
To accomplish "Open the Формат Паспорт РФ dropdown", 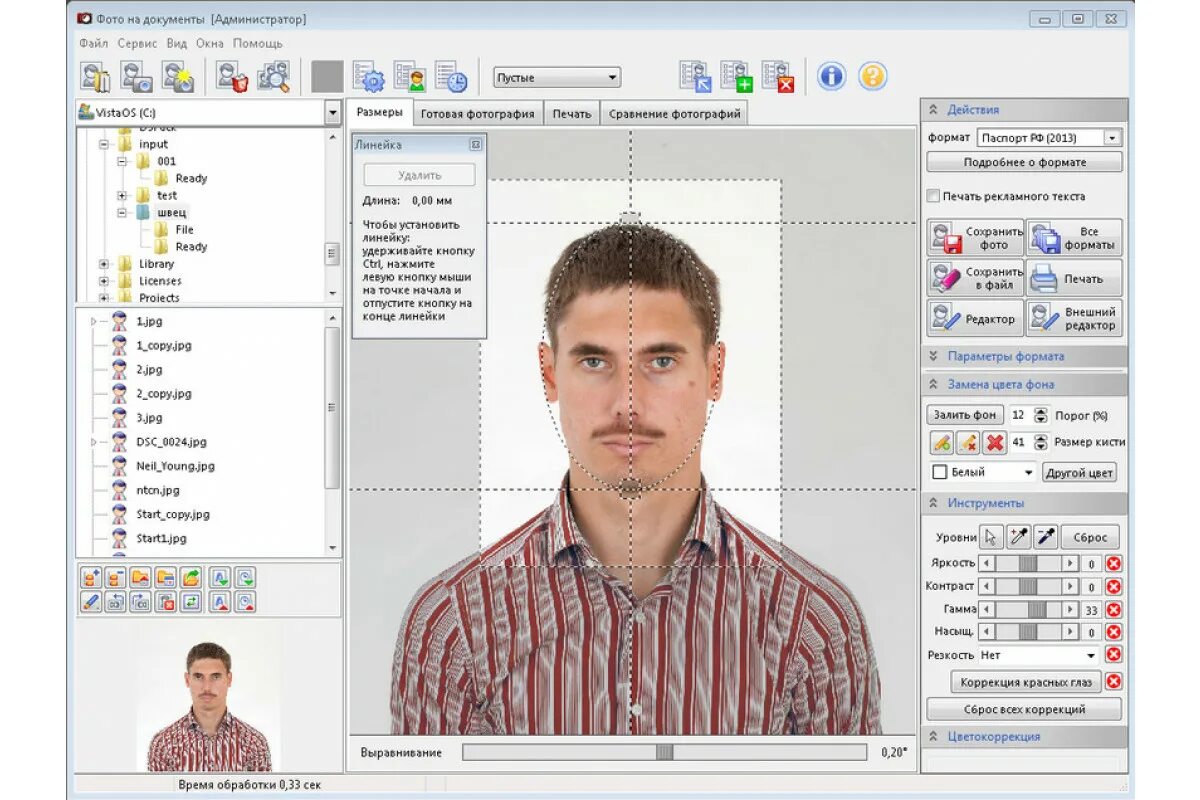I will (1049, 137).
